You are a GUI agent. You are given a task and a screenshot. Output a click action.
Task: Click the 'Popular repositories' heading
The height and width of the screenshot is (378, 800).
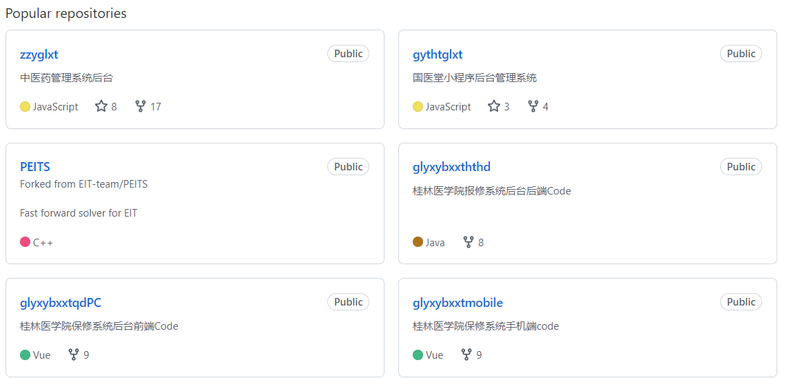tap(66, 13)
